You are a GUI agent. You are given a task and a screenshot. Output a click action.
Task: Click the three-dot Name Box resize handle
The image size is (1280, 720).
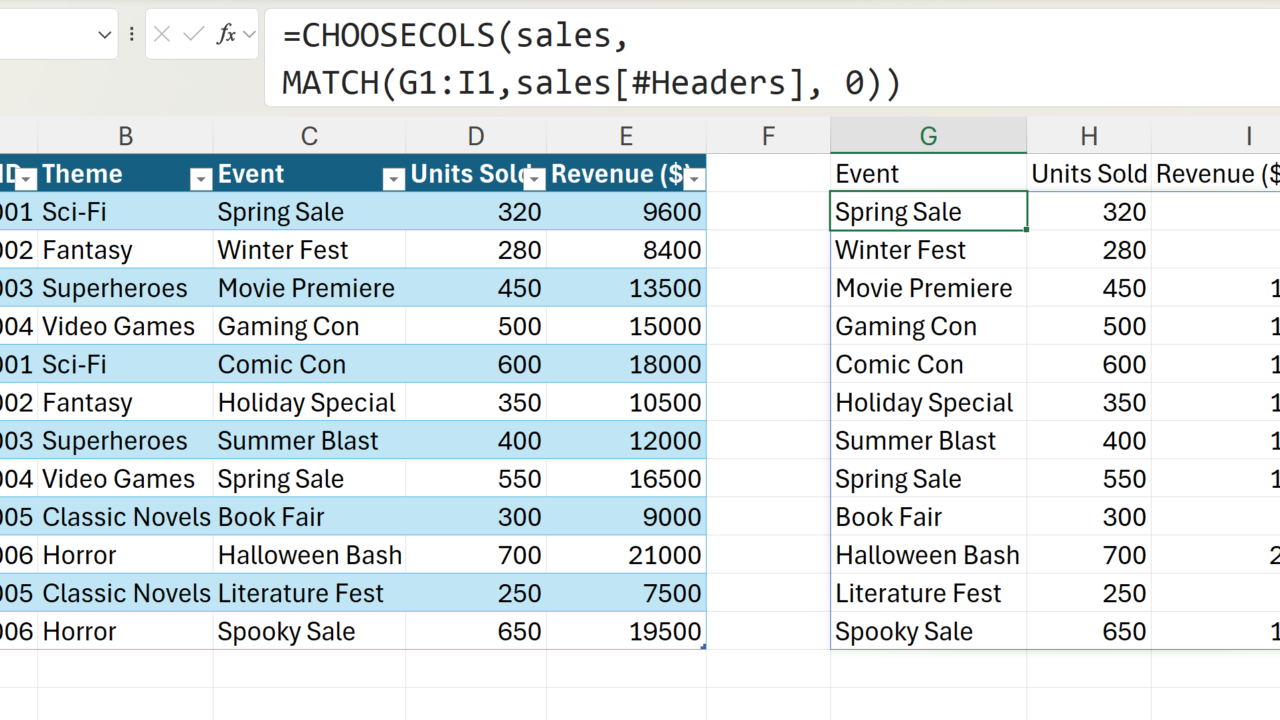pyautogui.click(x=132, y=35)
